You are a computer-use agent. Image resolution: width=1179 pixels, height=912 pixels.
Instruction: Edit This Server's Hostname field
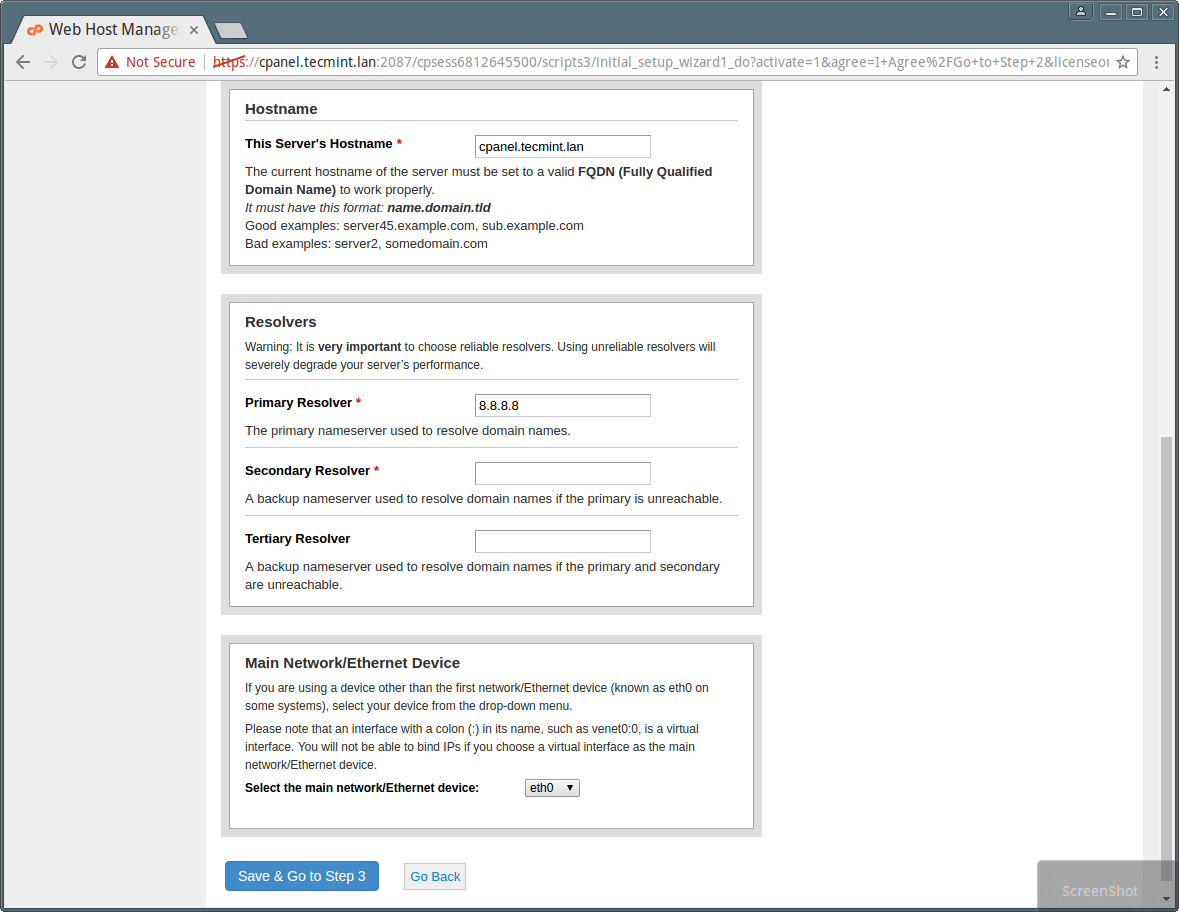point(562,147)
